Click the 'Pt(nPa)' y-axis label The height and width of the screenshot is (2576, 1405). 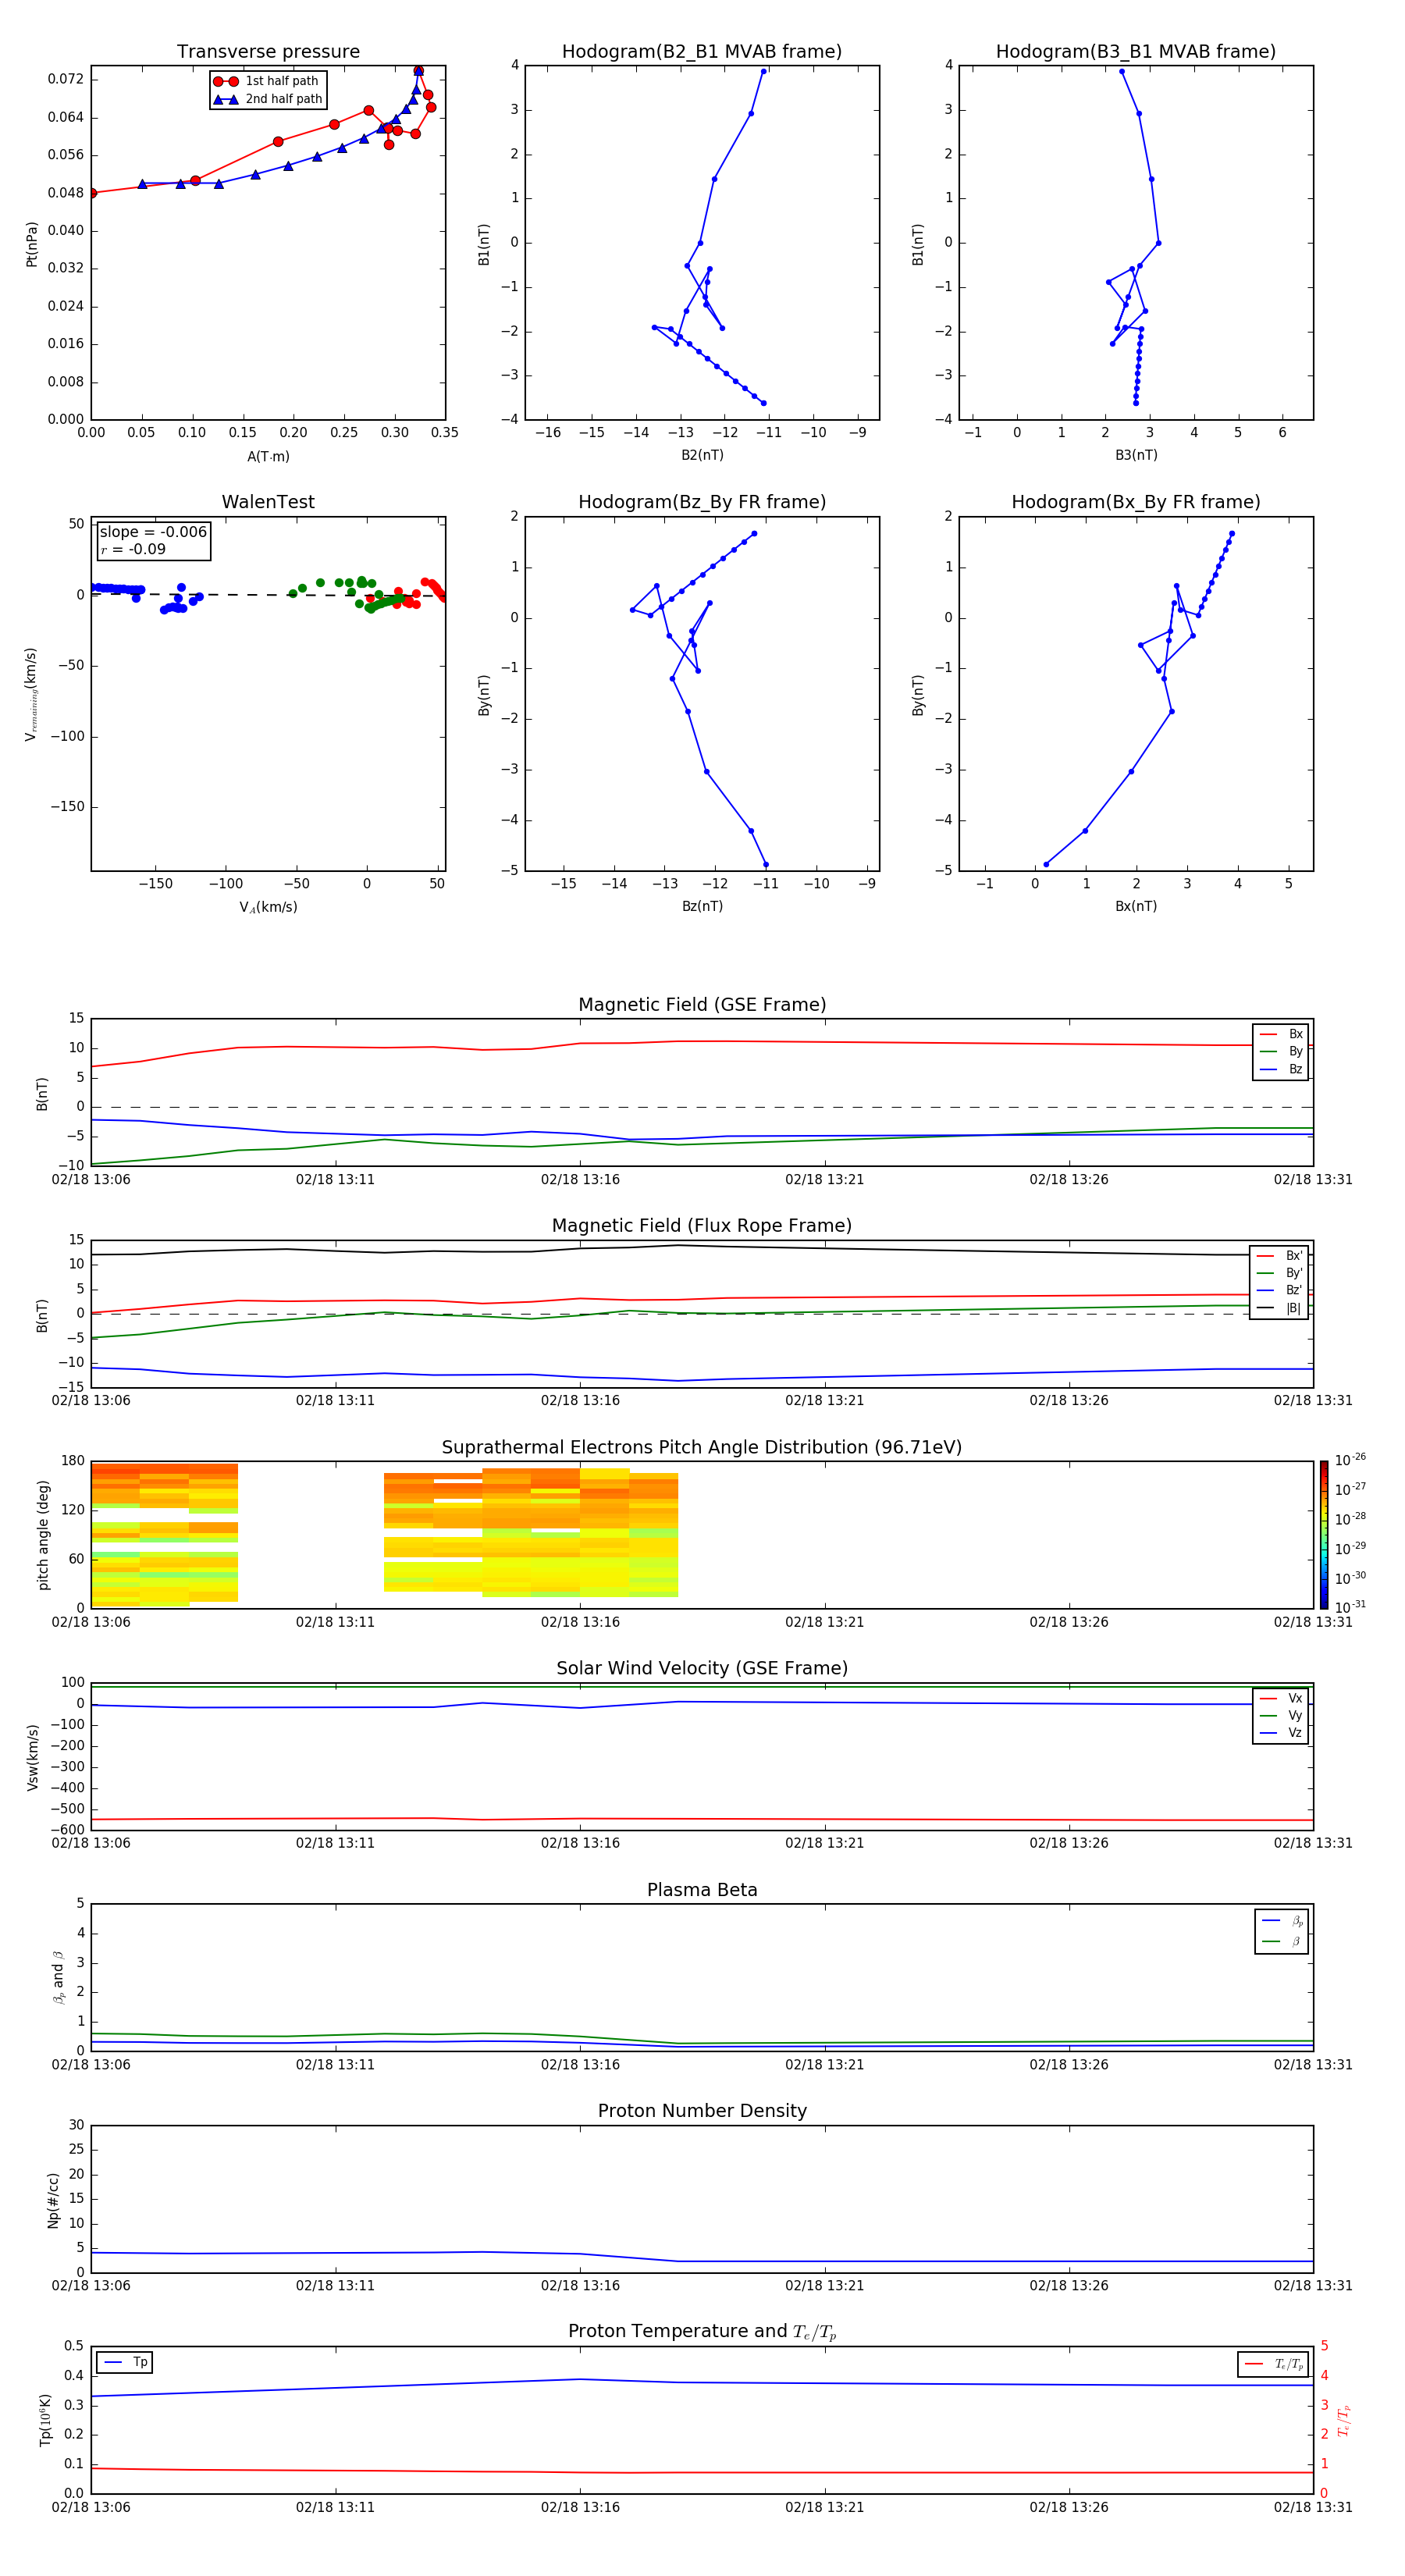click(x=32, y=244)
